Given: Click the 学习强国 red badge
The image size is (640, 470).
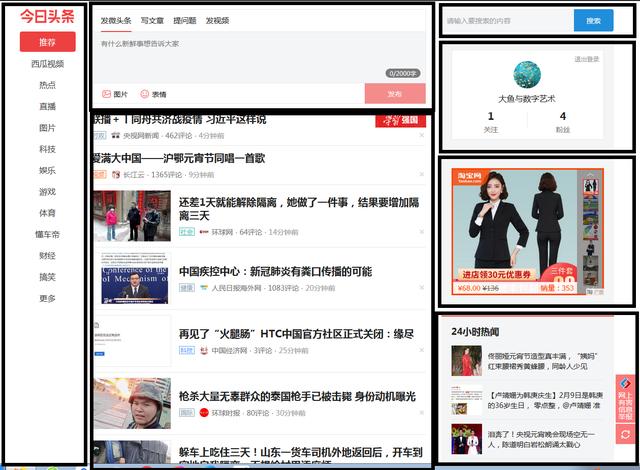Looking at the screenshot, I should [400, 121].
